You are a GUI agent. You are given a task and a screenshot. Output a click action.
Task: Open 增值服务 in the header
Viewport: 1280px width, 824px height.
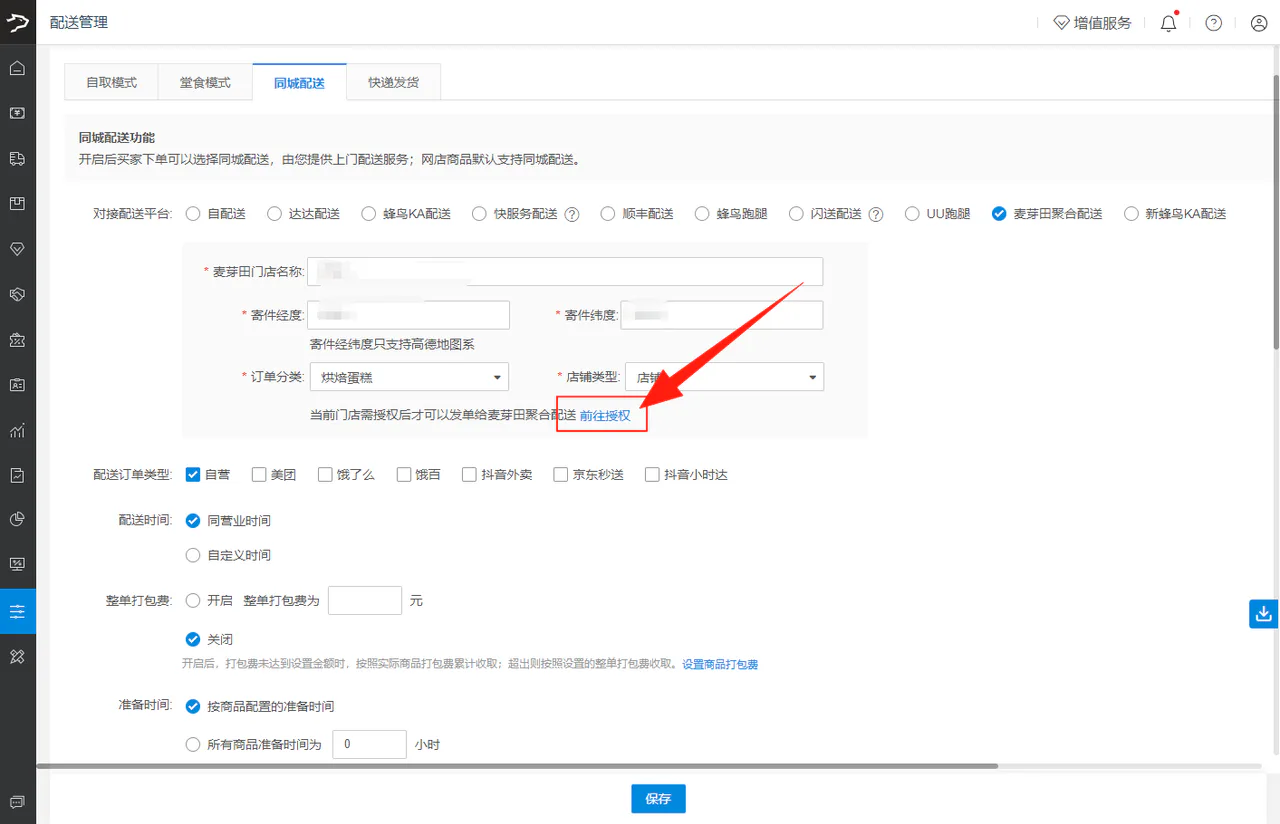1093,23
